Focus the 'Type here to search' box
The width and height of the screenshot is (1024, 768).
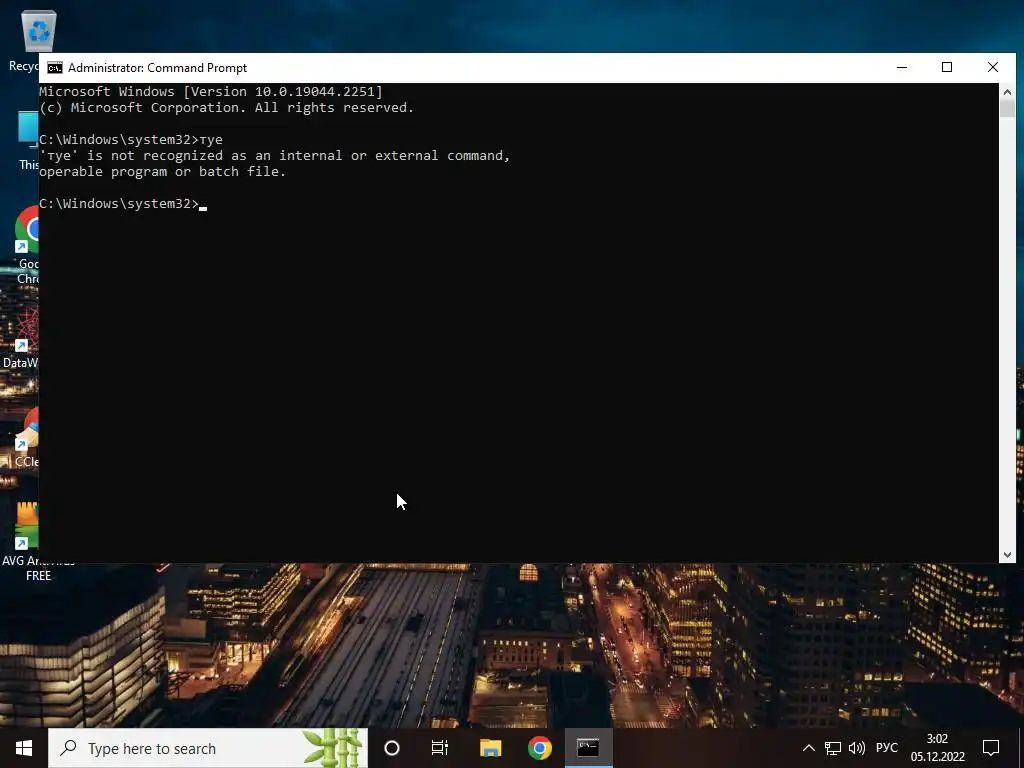click(208, 748)
